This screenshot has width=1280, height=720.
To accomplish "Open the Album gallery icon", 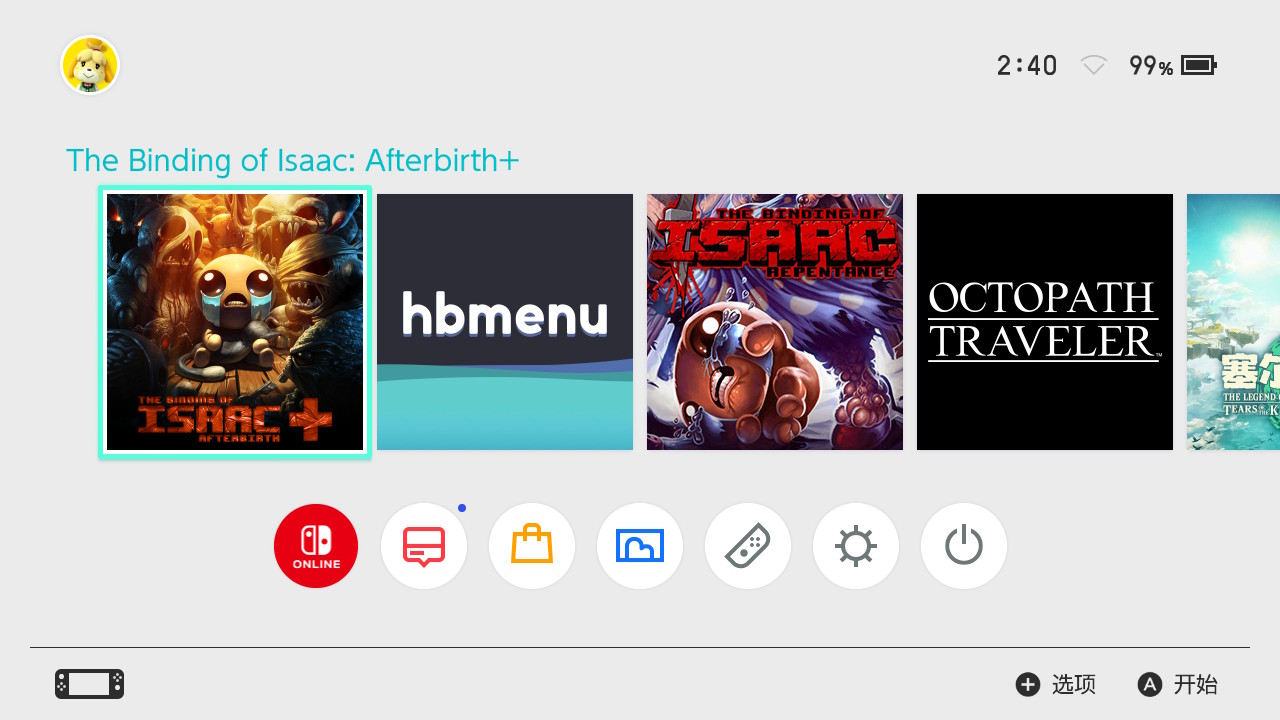I will point(640,546).
